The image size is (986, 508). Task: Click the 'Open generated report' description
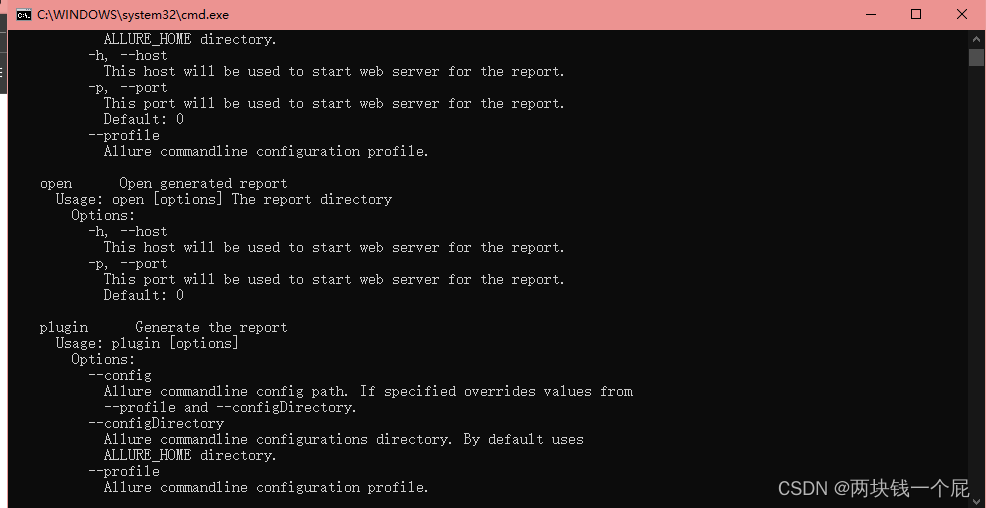[203, 184]
